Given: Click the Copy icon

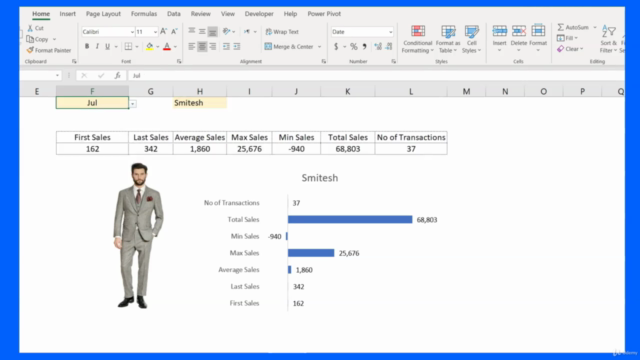Looking at the screenshot, I should pos(30,39).
